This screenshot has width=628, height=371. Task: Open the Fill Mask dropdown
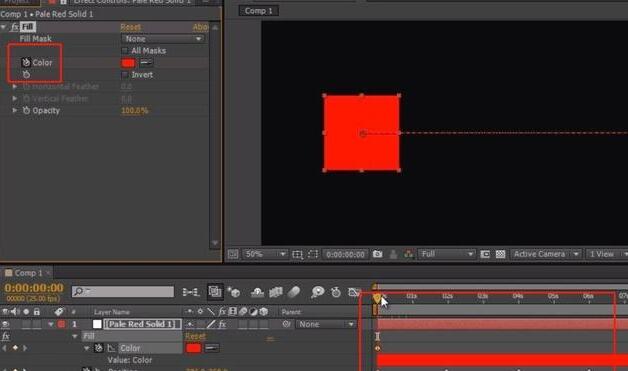(x=163, y=39)
